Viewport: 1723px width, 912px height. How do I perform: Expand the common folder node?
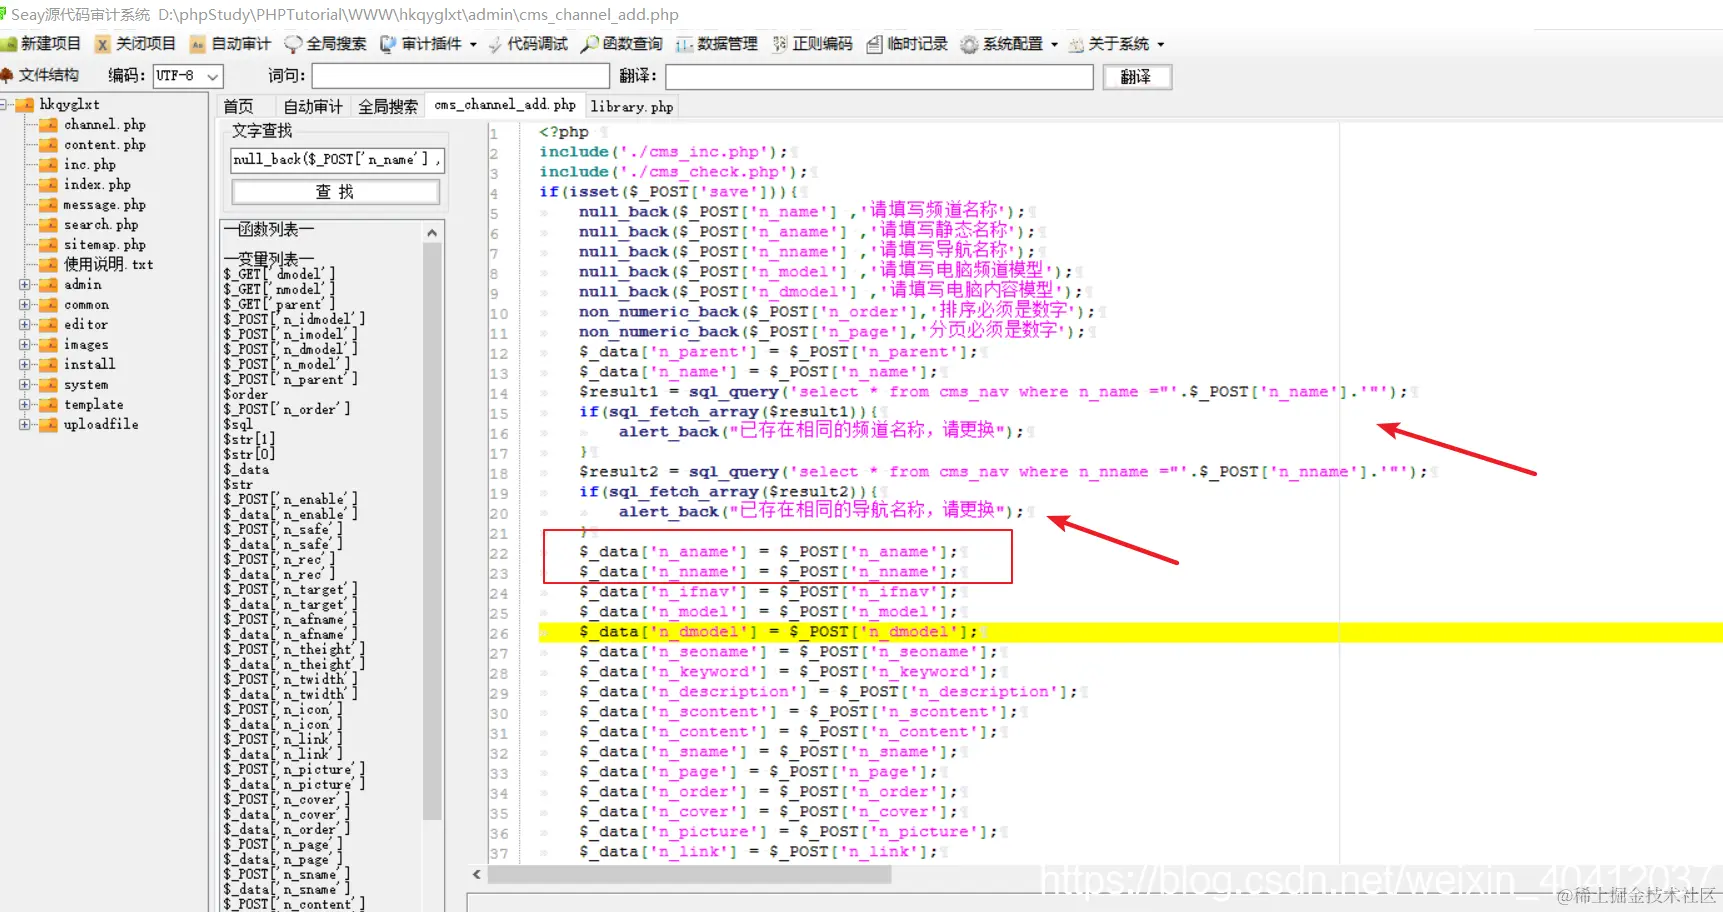coord(24,305)
